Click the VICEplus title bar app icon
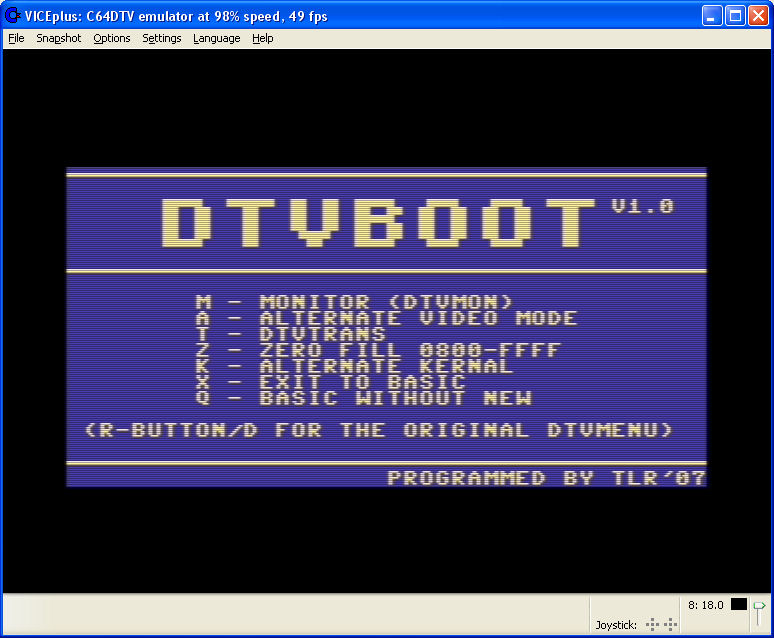The image size is (774, 638). coord(12,16)
